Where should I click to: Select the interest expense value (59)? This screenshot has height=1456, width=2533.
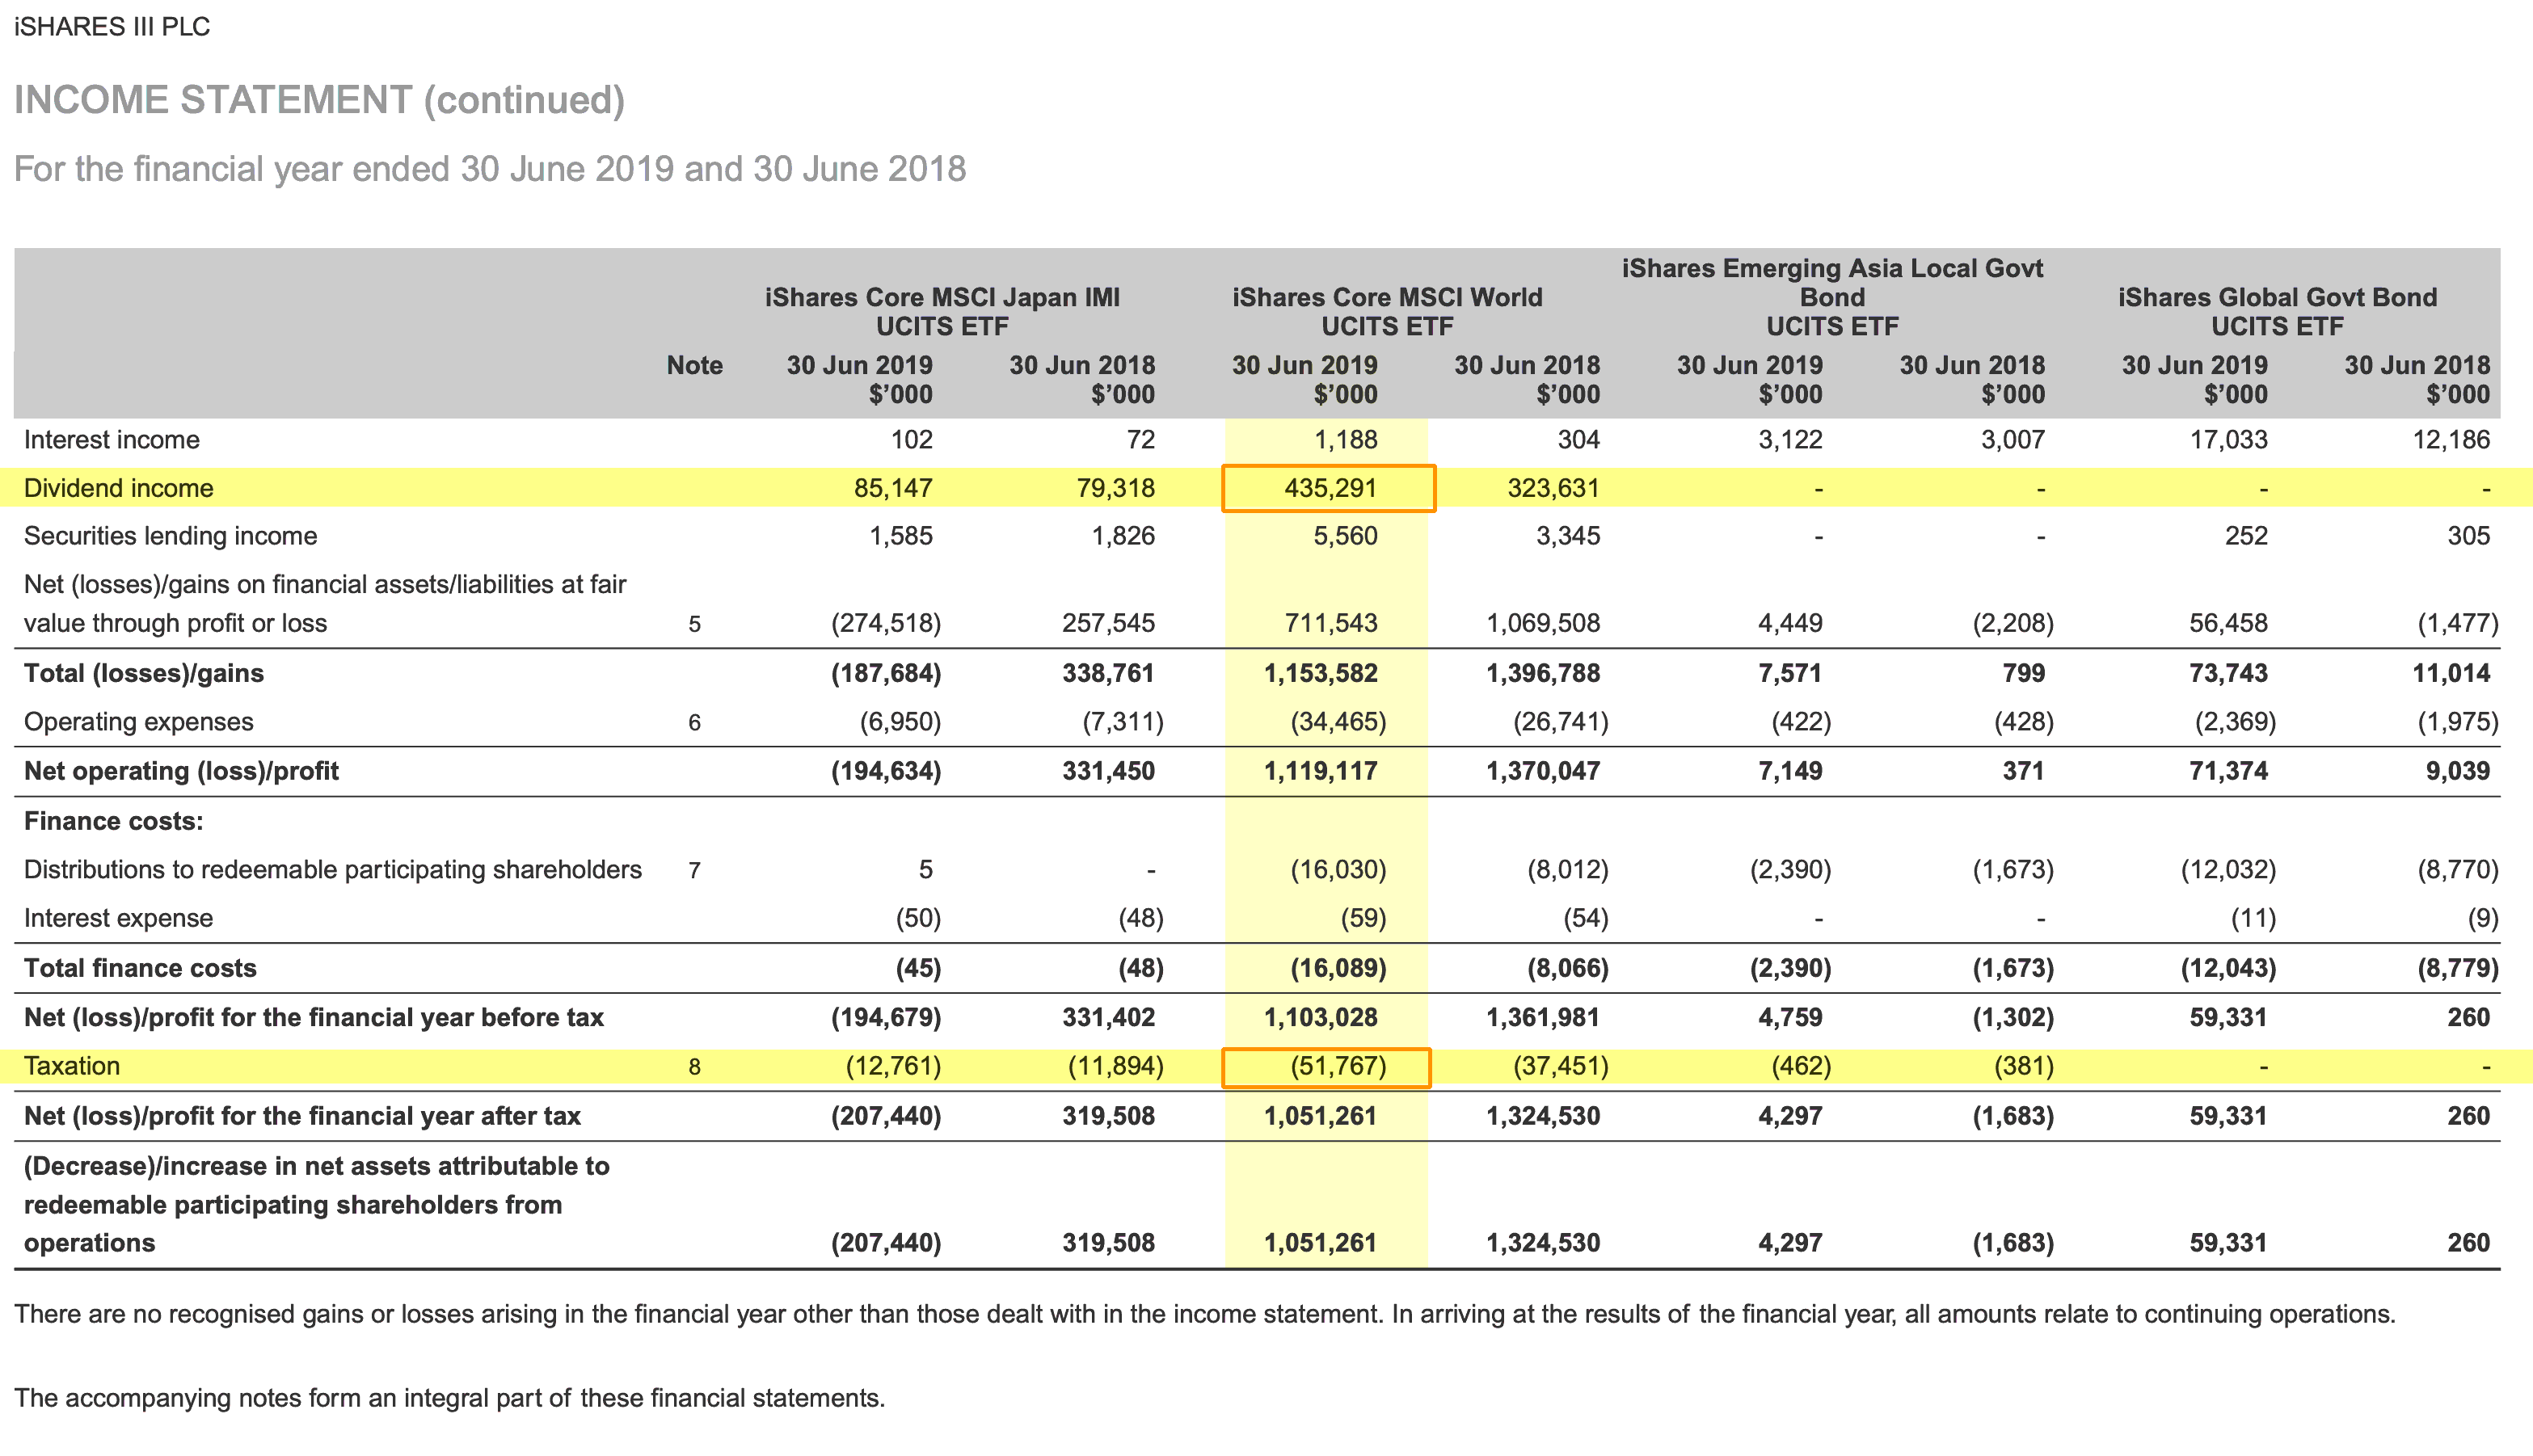(1363, 918)
